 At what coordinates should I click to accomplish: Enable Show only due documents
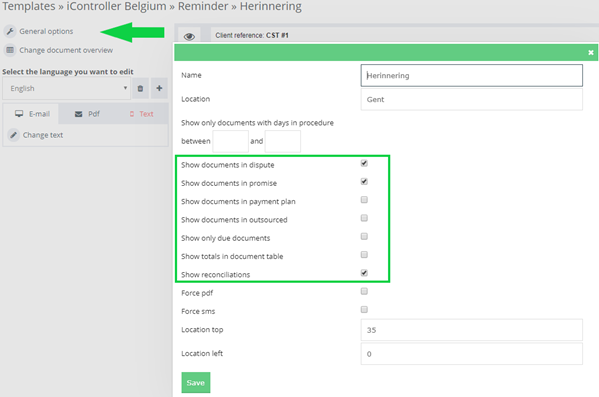click(x=364, y=237)
